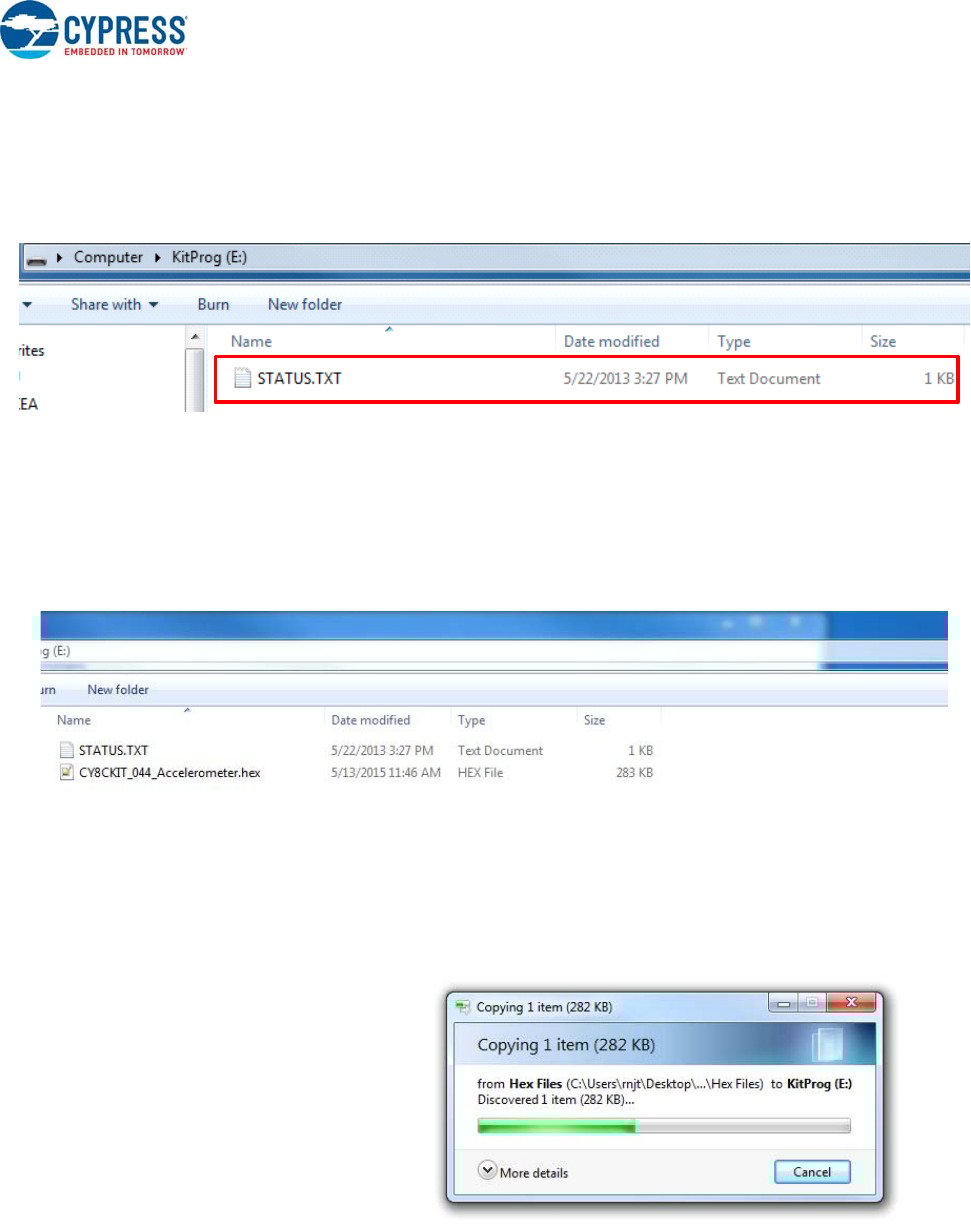Viewport: 971px width, 1226px height.
Task: Click the STATUS.TXT file icon in top window
Action: pyautogui.click(x=241, y=378)
